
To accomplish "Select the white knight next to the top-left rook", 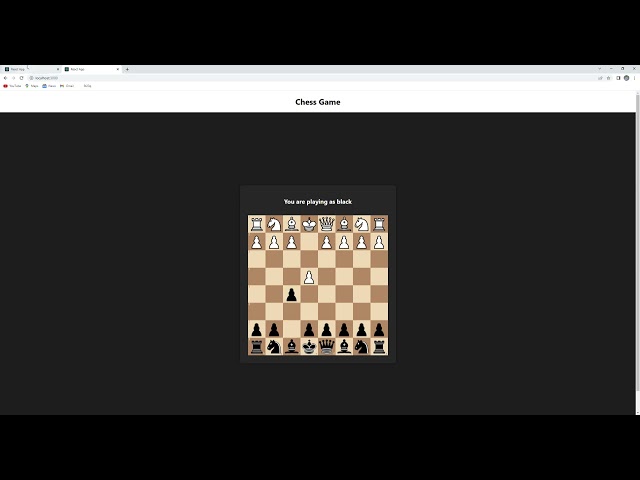I will pyautogui.click(x=274, y=224).
